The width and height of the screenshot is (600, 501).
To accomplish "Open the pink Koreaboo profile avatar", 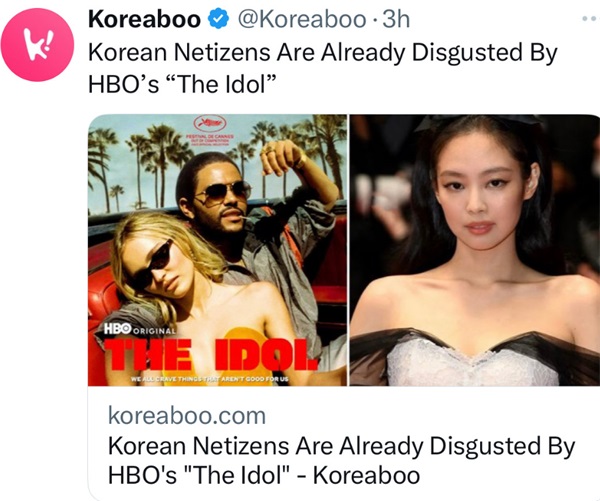I will click(37, 44).
